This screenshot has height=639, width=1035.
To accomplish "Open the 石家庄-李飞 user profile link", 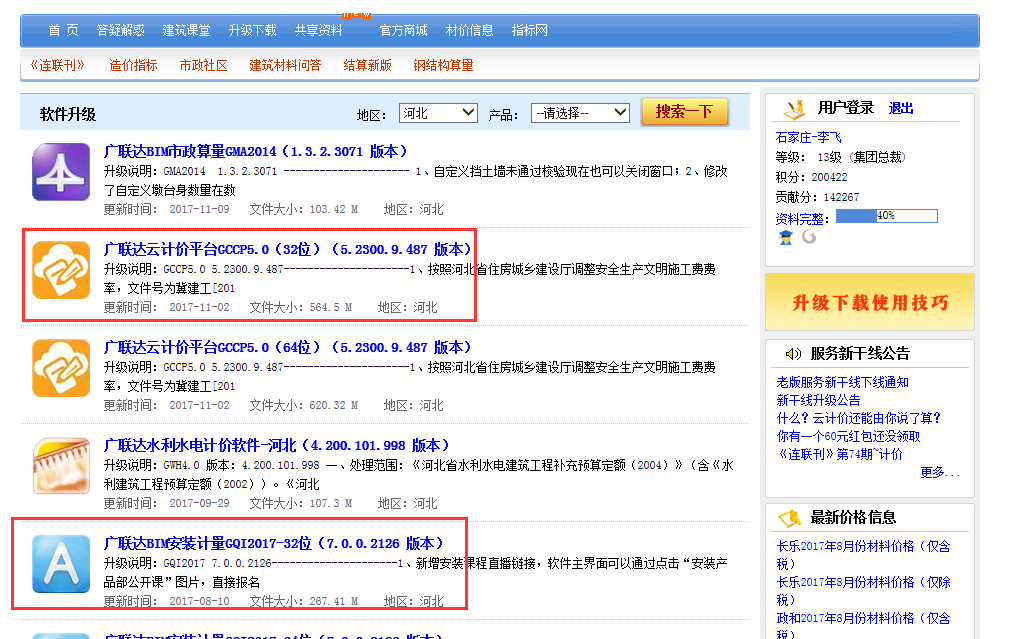I will click(809, 137).
